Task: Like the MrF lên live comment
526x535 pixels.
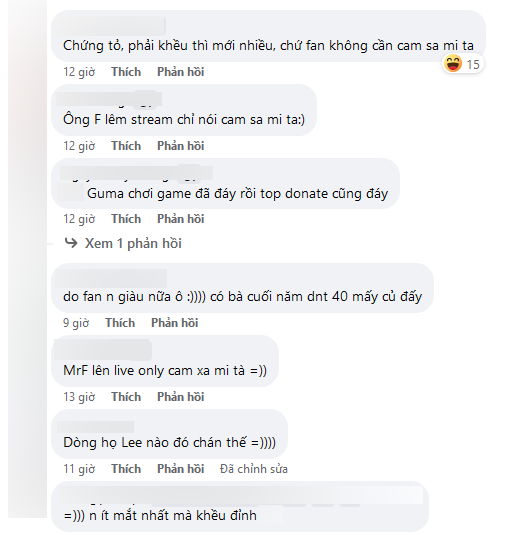Action: [126, 397]
